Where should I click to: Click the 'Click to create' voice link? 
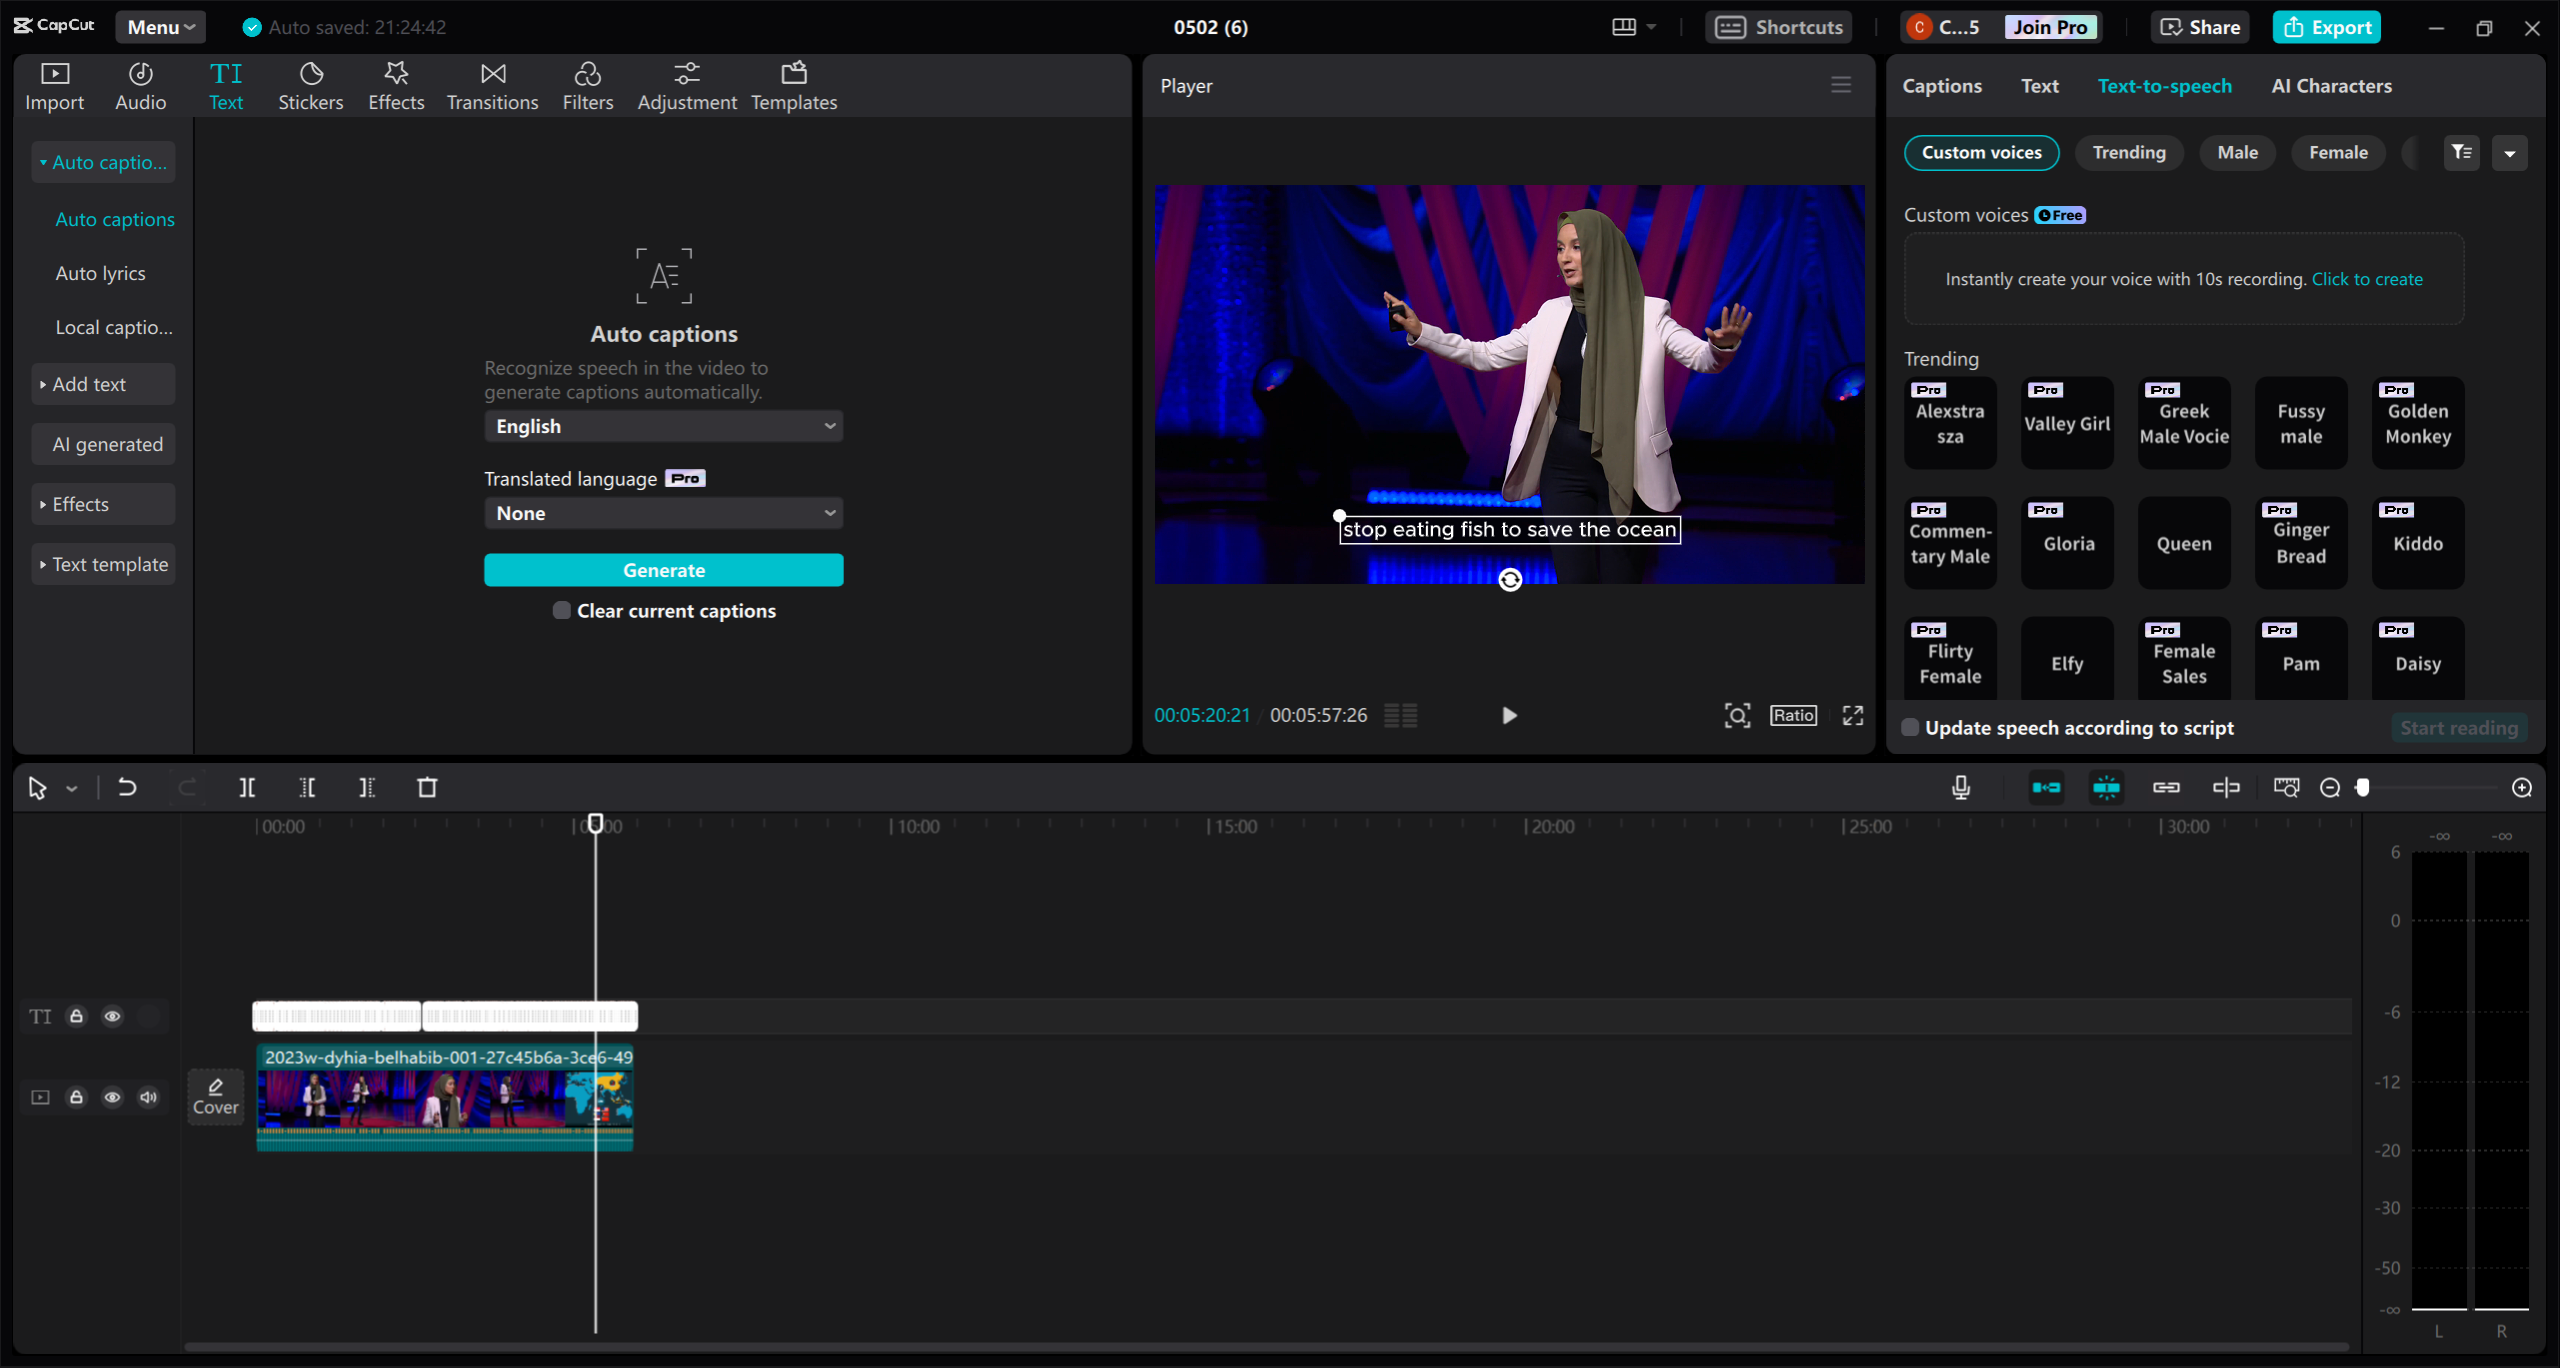pos(2367,279)
